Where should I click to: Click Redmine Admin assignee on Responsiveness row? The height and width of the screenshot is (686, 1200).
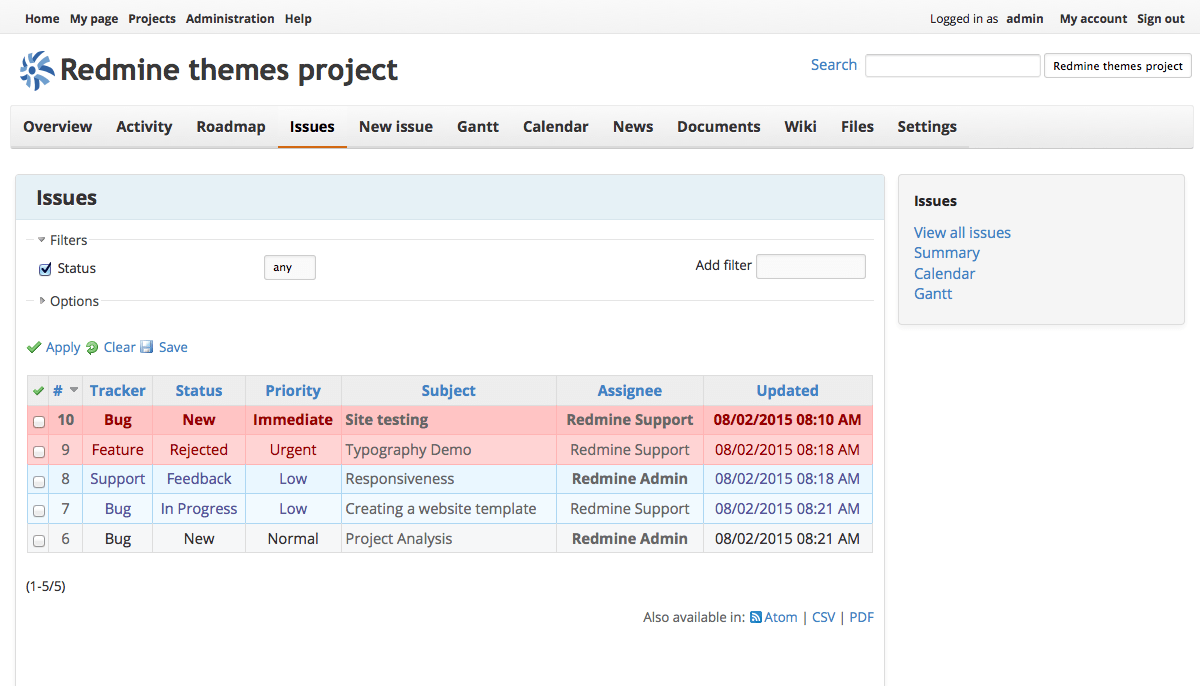[x=630, y=479]
